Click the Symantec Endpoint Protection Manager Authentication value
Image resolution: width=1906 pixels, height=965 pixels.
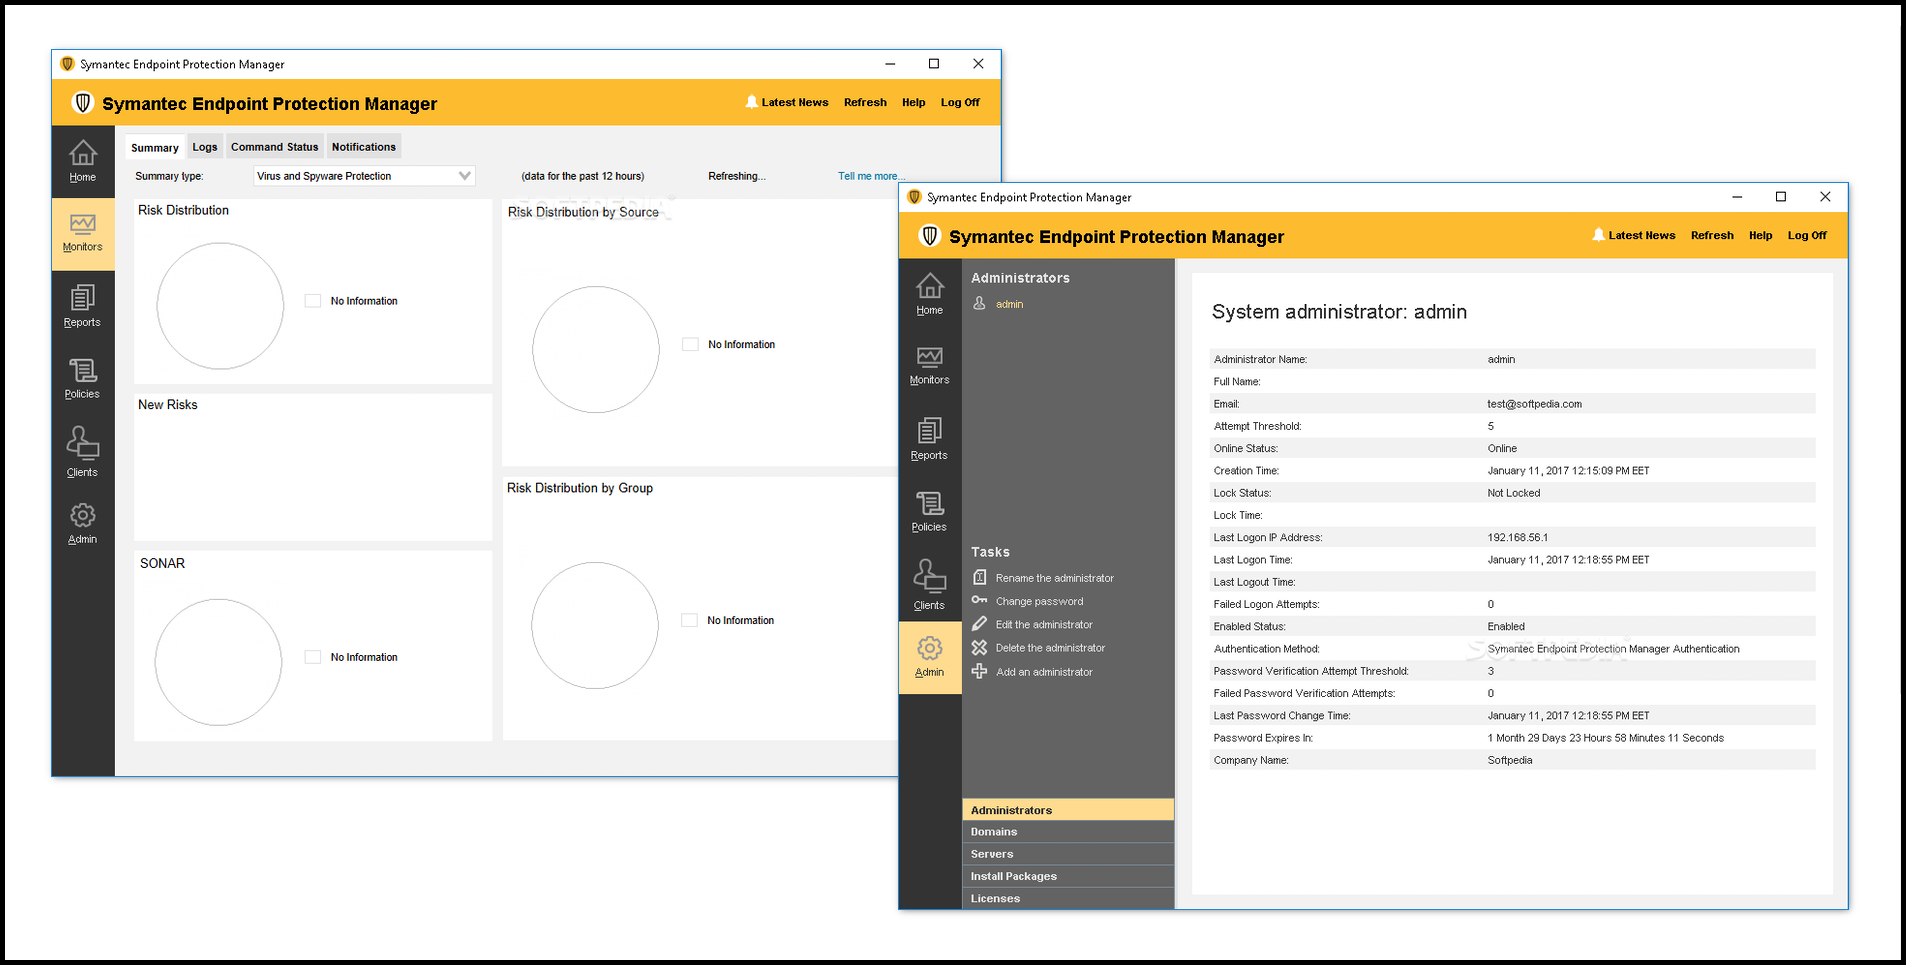point(1613,649)
